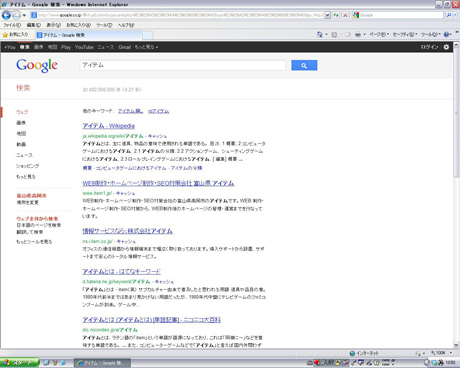The height and width of the screenshot is (368, 460).
Task: Open the 表示 menu
Action: click(x=53, y=25)
